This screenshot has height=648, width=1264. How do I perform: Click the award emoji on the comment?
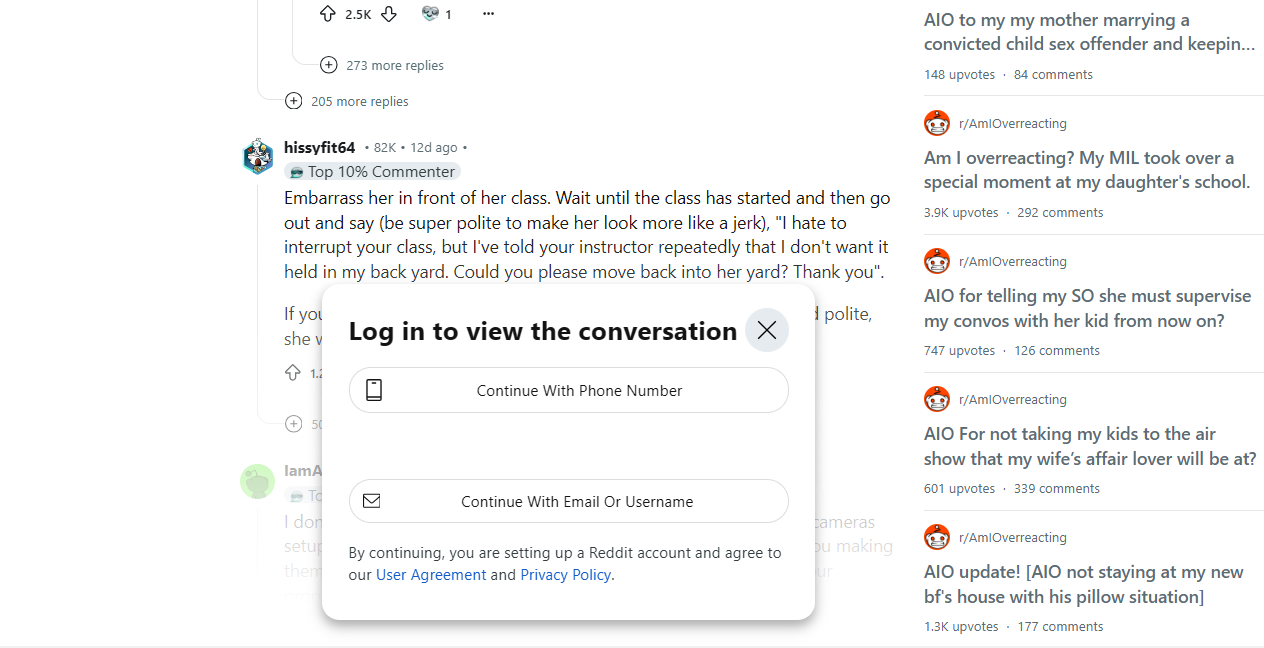tap(431, 13)
